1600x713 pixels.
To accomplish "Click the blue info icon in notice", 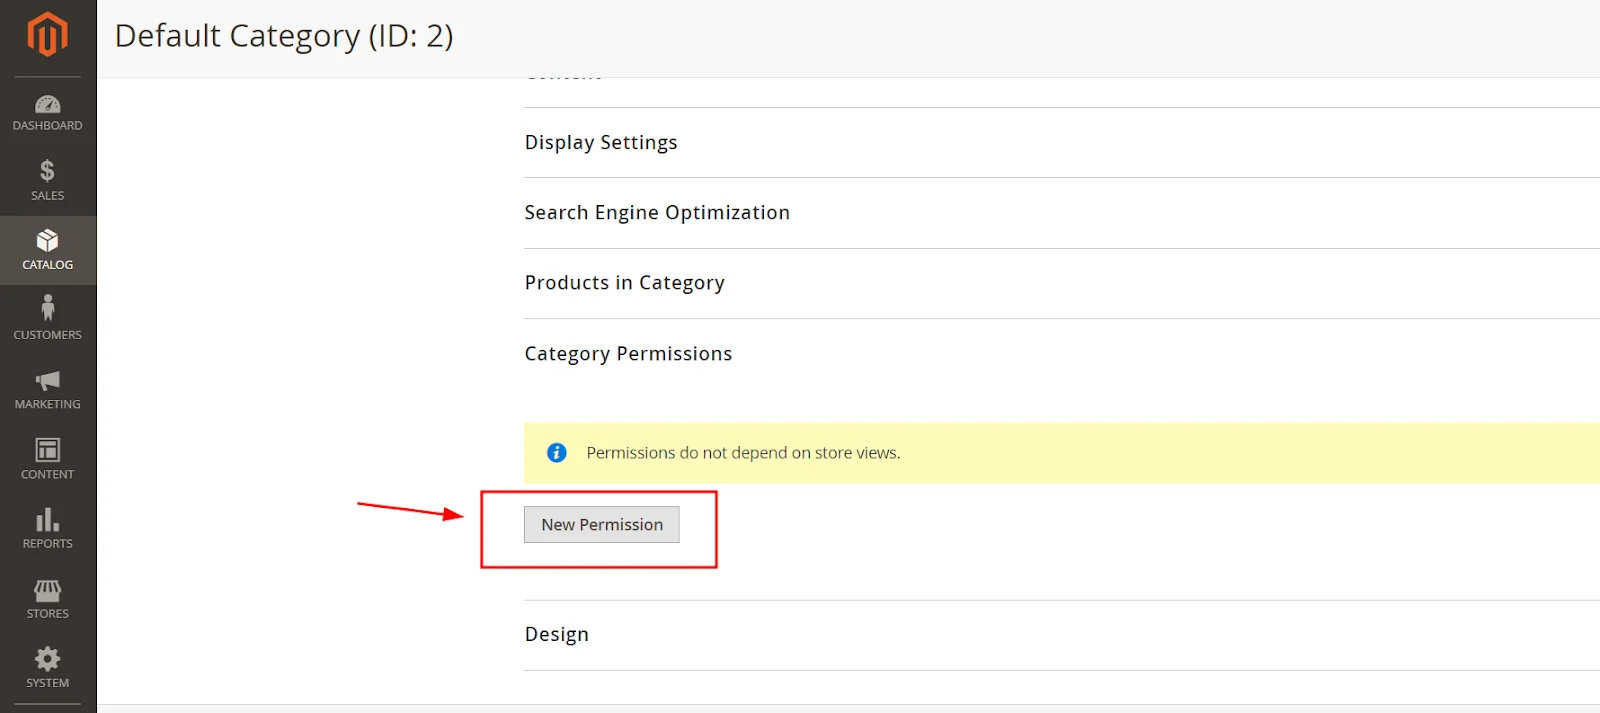I will click(557, 453).
